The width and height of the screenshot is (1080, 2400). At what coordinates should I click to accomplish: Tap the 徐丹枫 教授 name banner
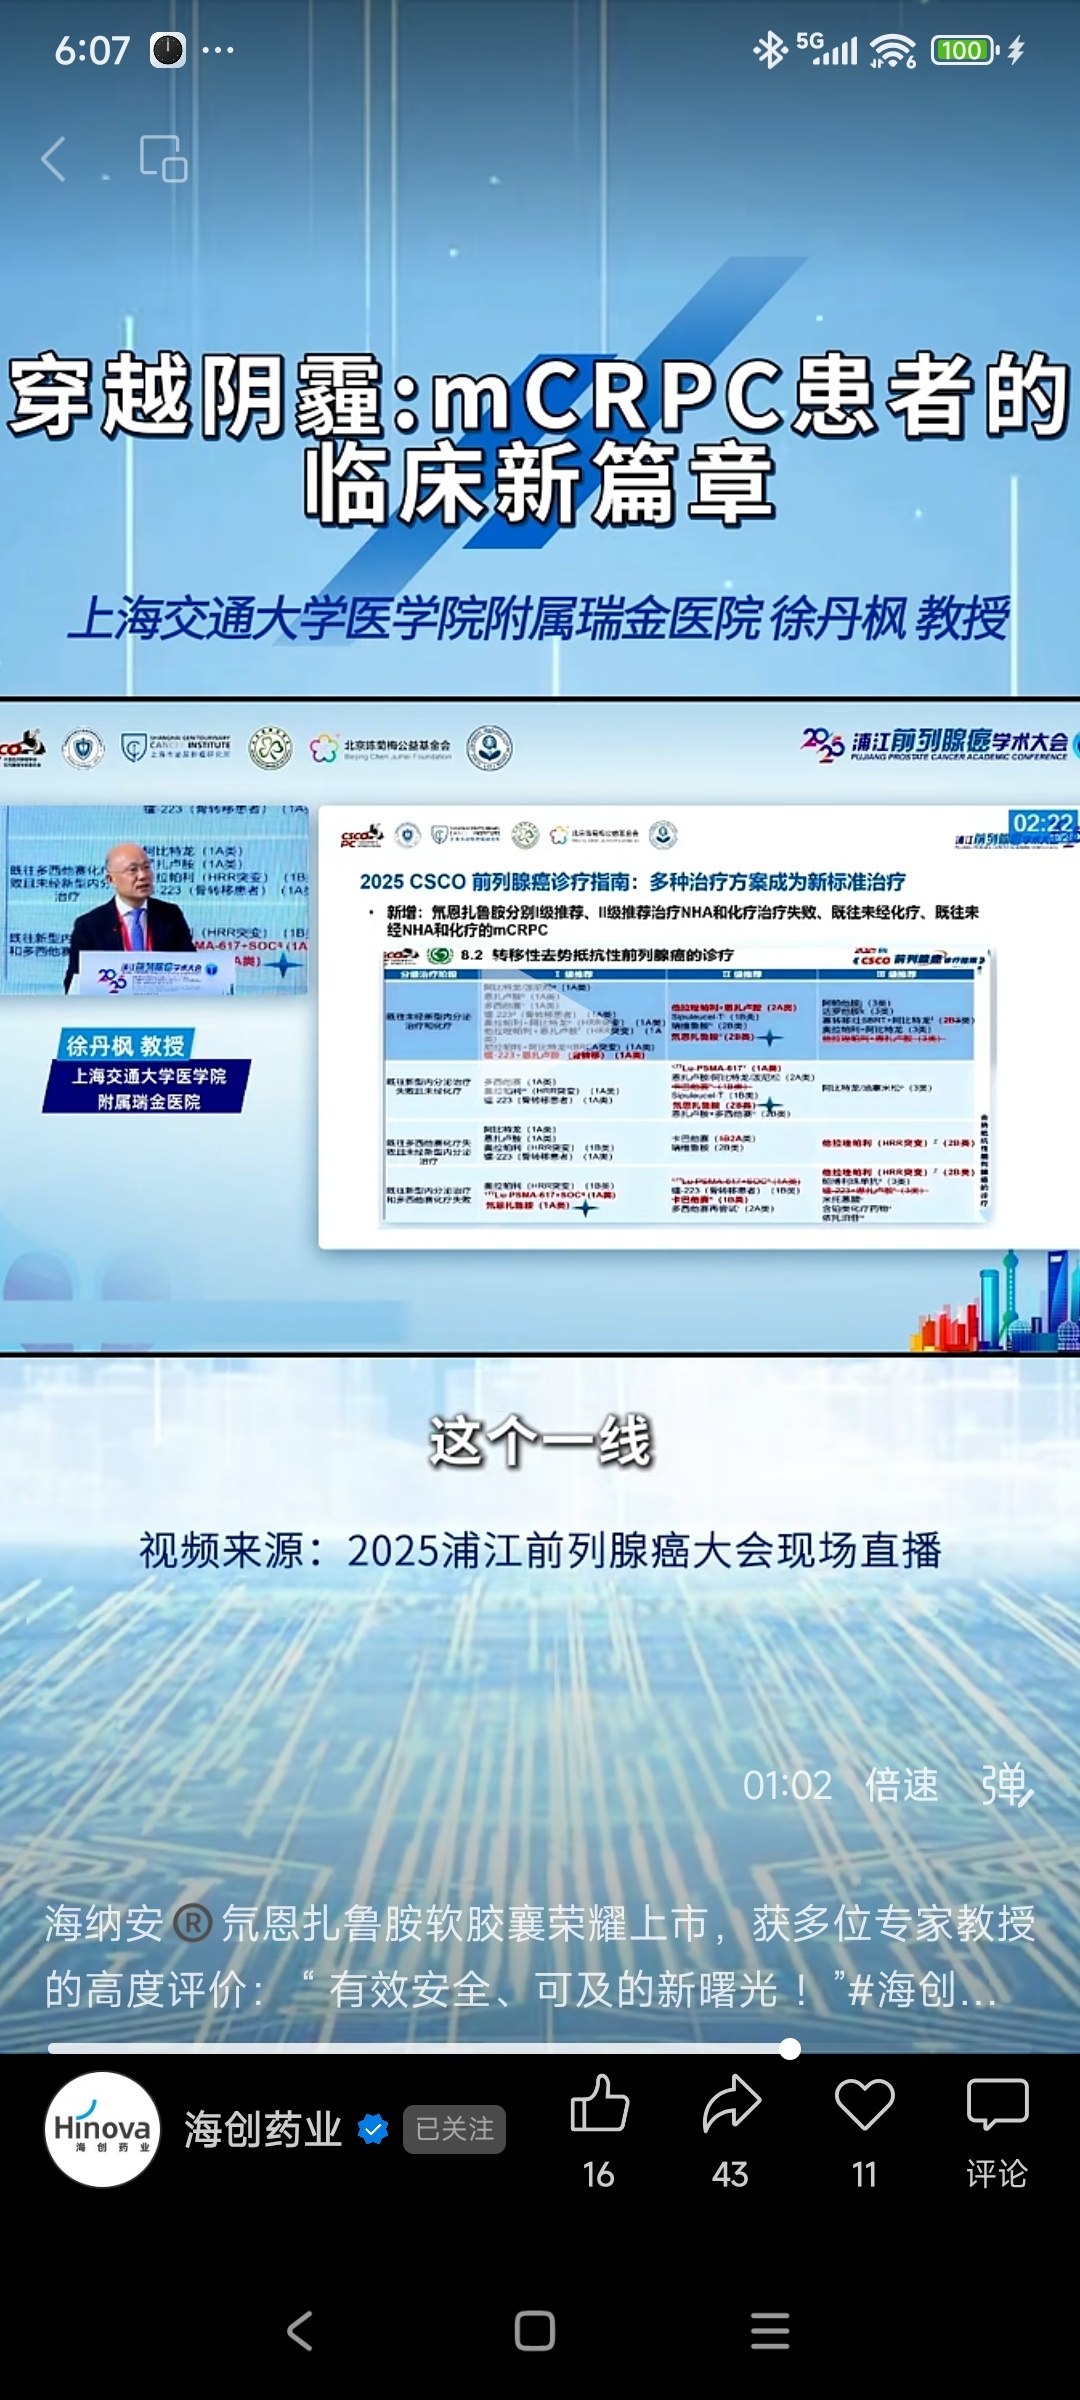click(126, 1045)
